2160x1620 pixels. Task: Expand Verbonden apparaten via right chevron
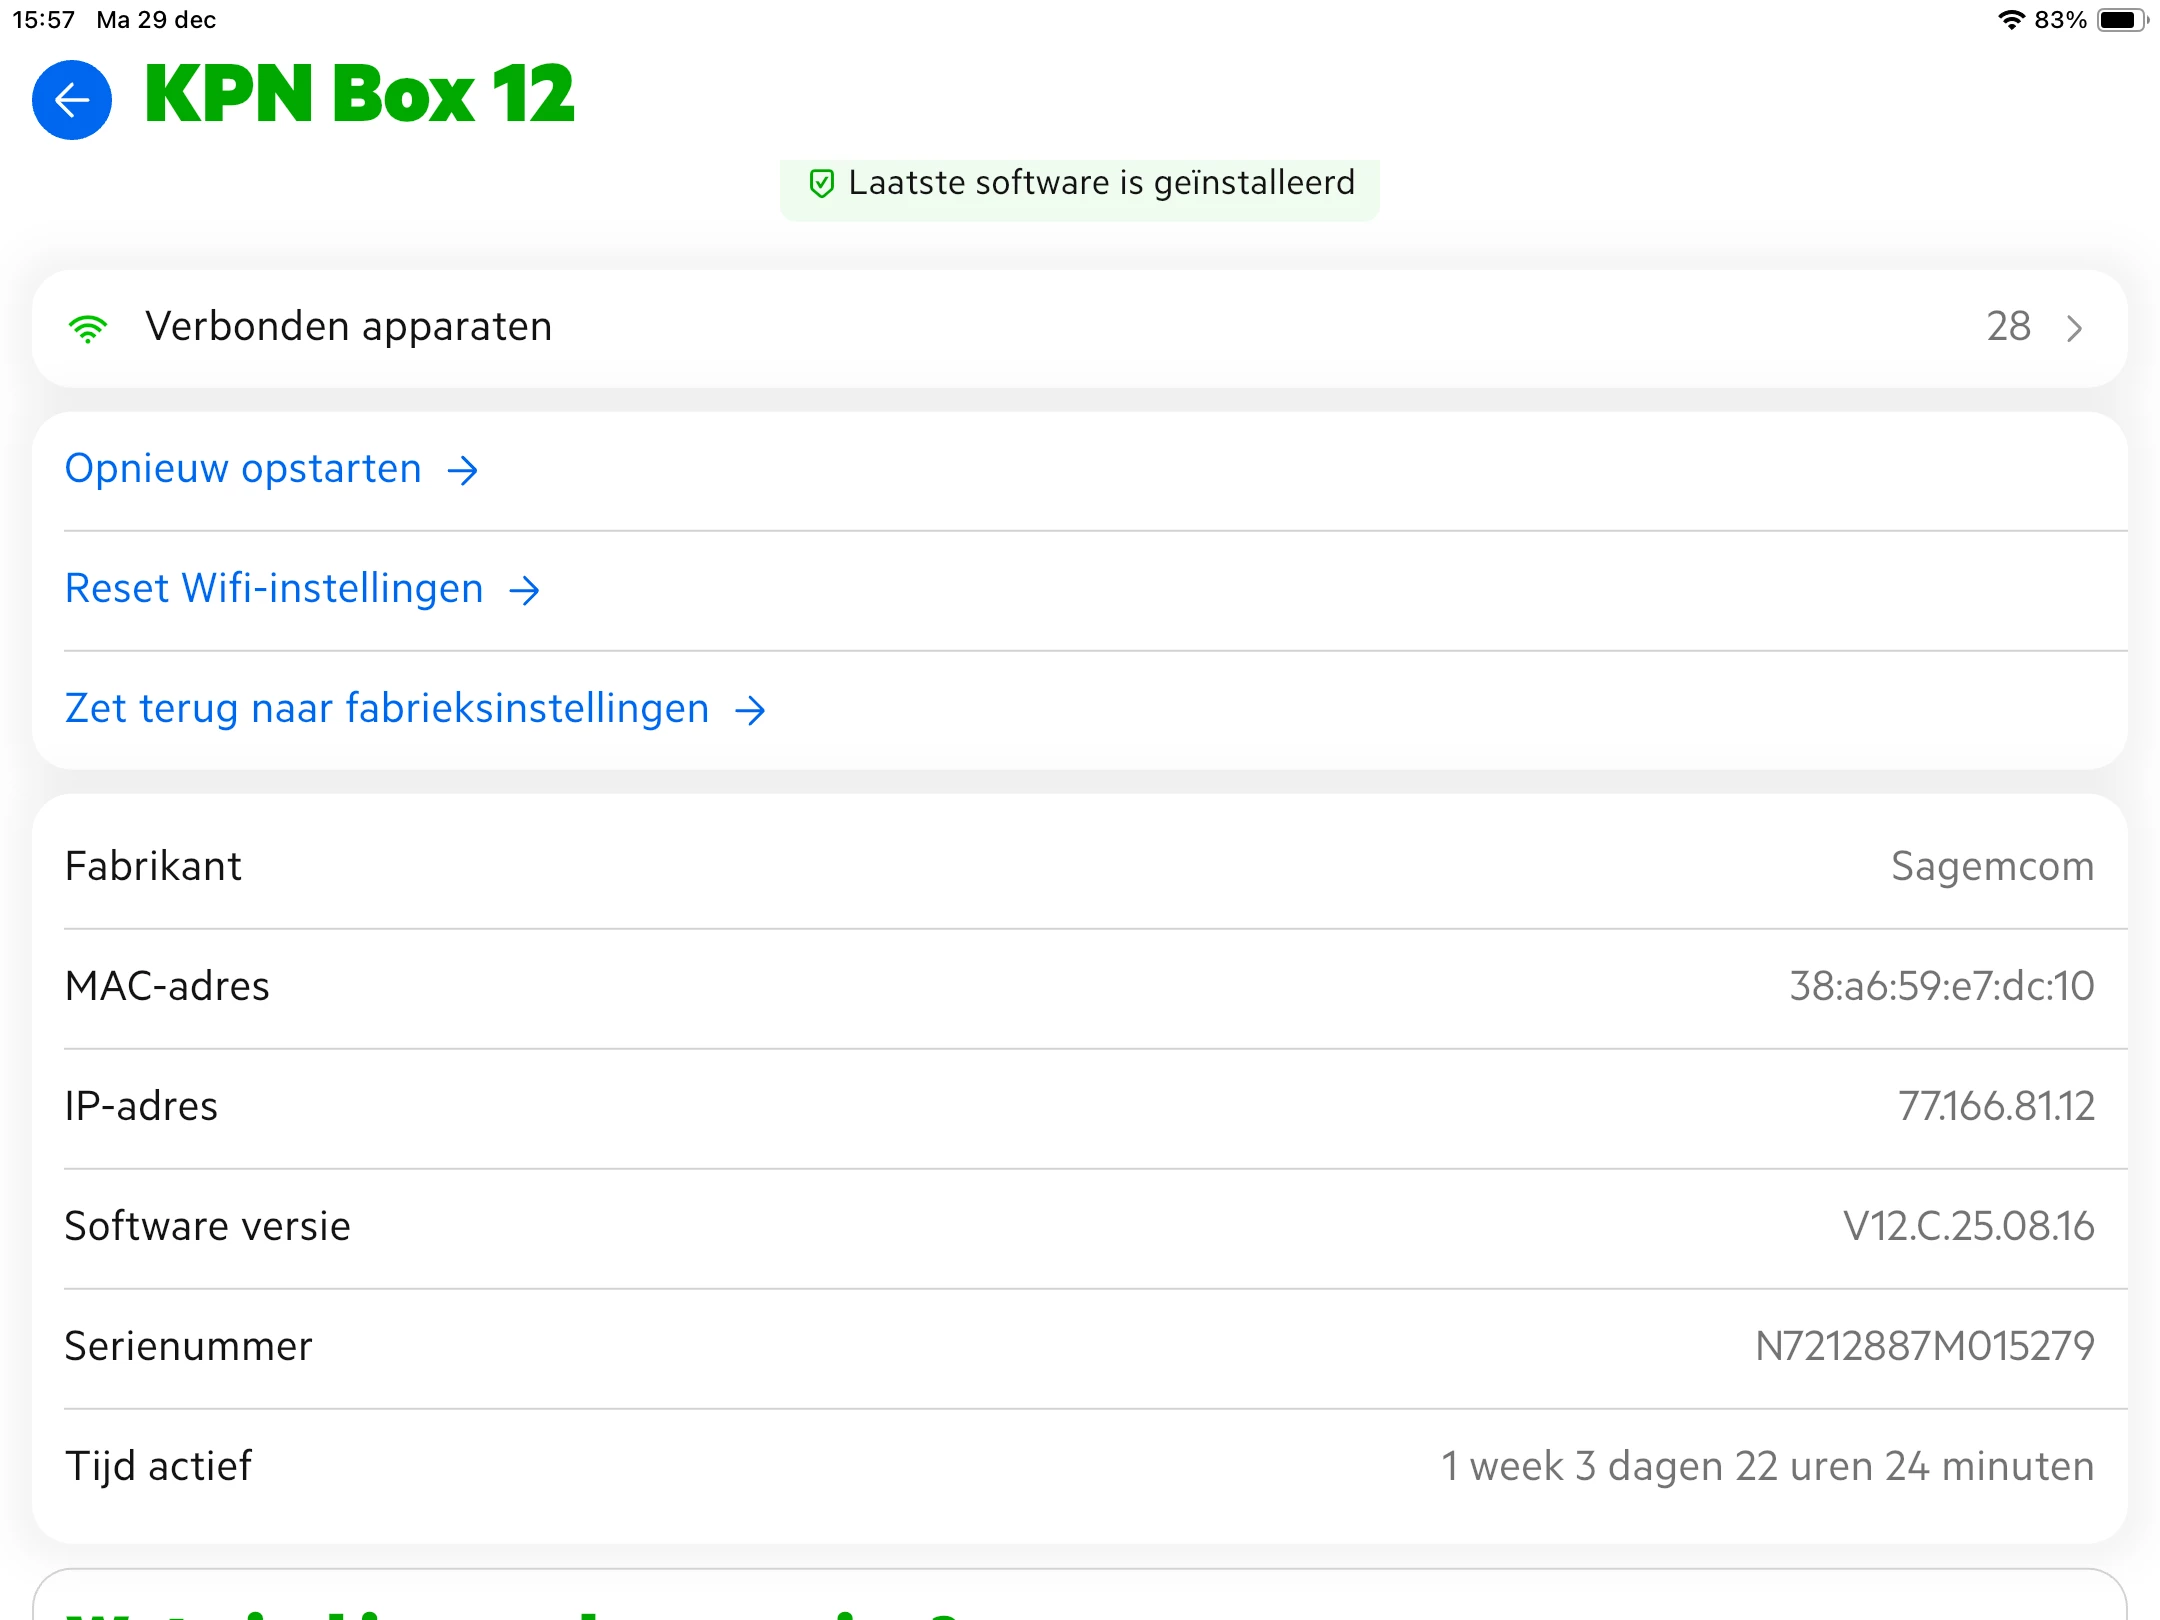point(2075,328)
